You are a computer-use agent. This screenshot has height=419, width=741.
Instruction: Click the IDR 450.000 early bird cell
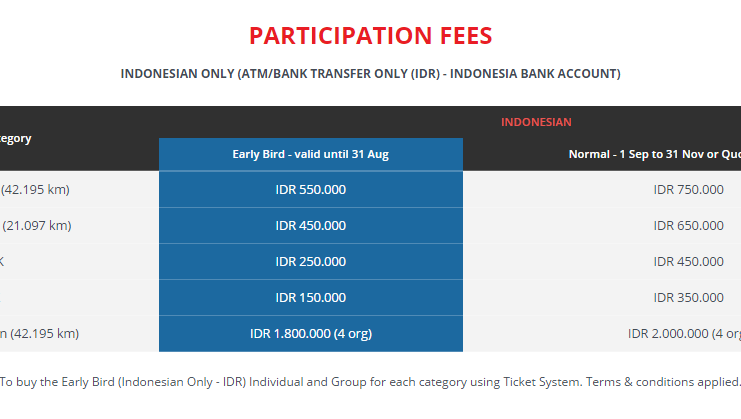(x=310, y=225)
